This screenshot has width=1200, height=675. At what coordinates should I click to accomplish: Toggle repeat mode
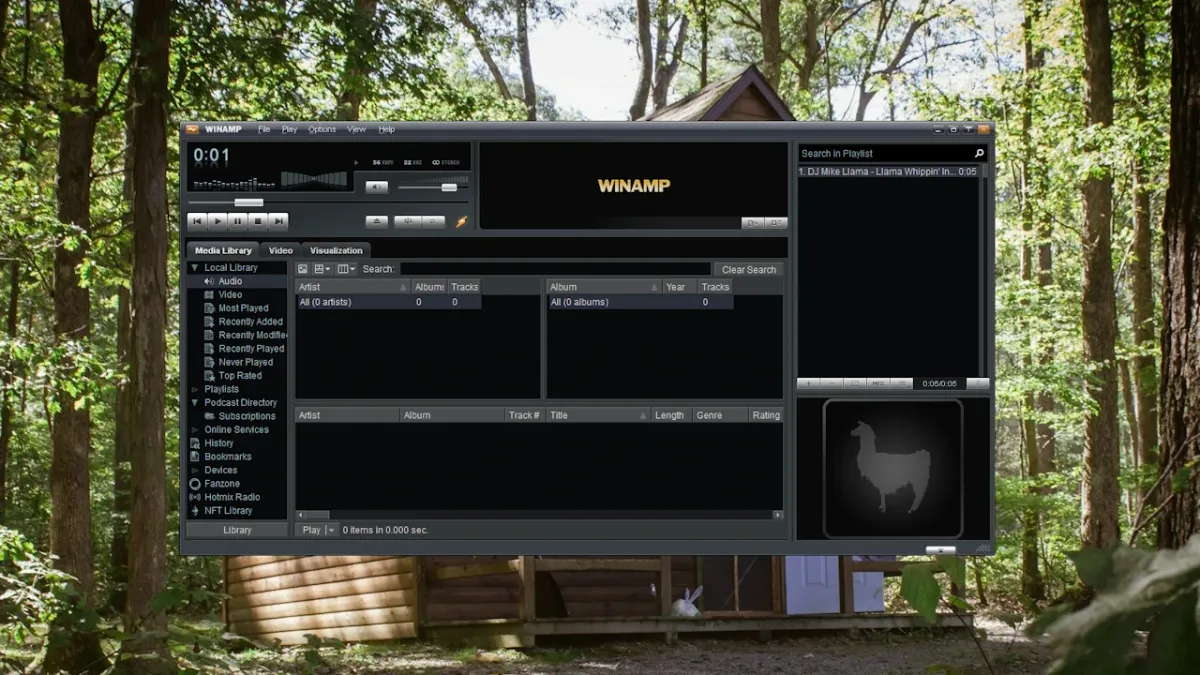[x=432, y=221]
